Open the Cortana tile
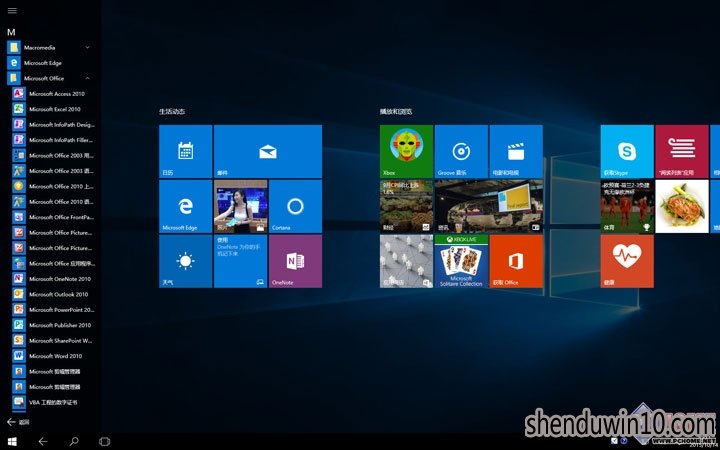This screenshot has height=450, width=720. pos(295,206)
